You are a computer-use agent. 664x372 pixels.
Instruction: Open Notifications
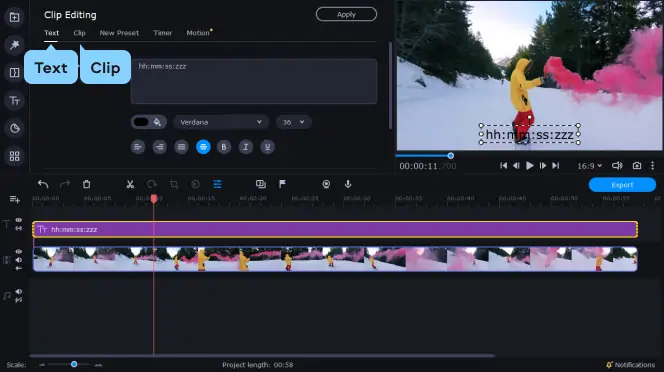631,365
